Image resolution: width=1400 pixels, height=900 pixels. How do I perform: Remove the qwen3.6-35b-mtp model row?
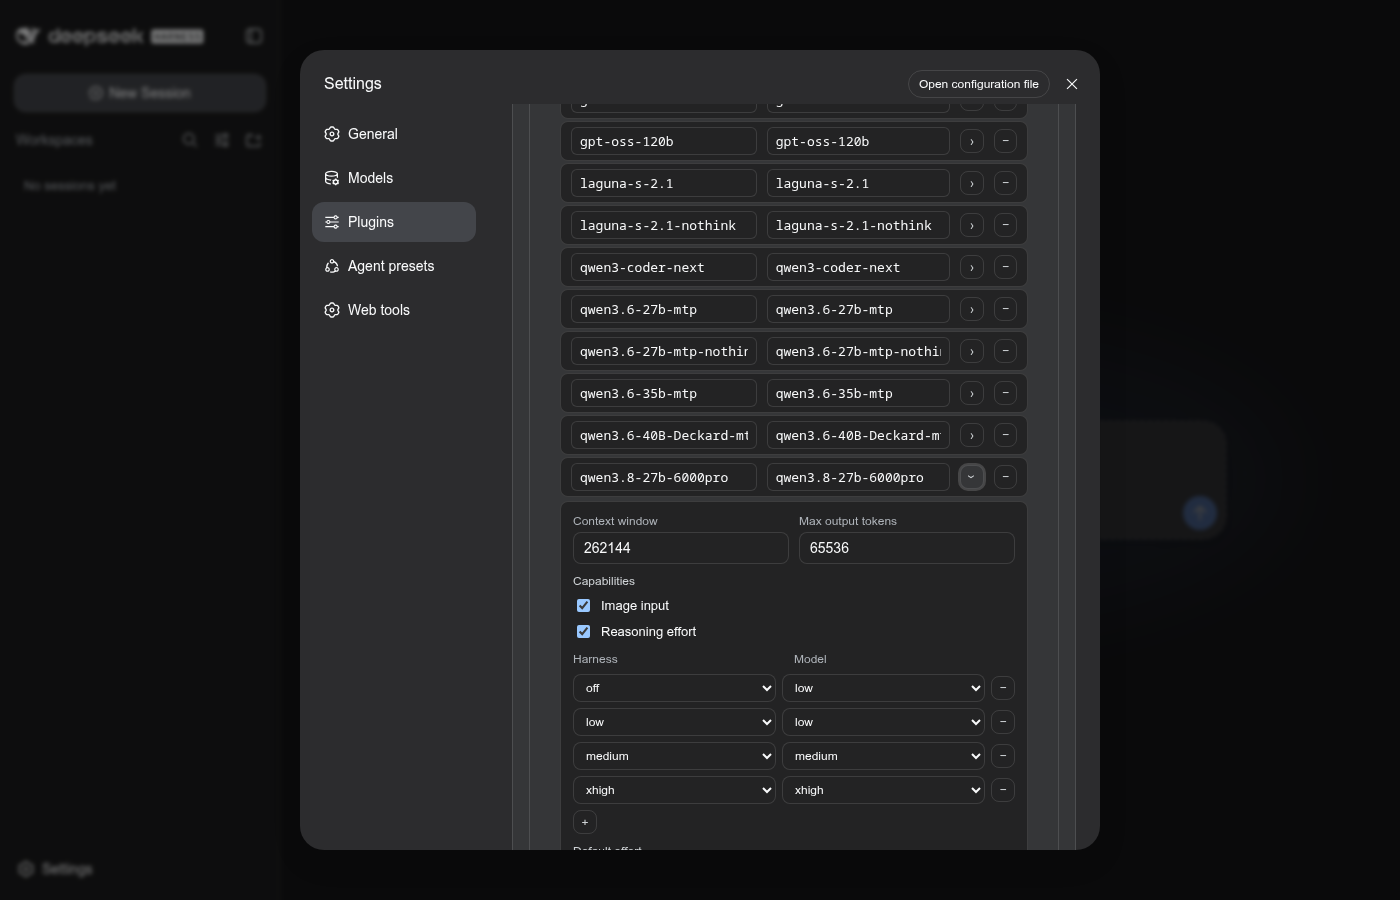(x=1005, y=394)
